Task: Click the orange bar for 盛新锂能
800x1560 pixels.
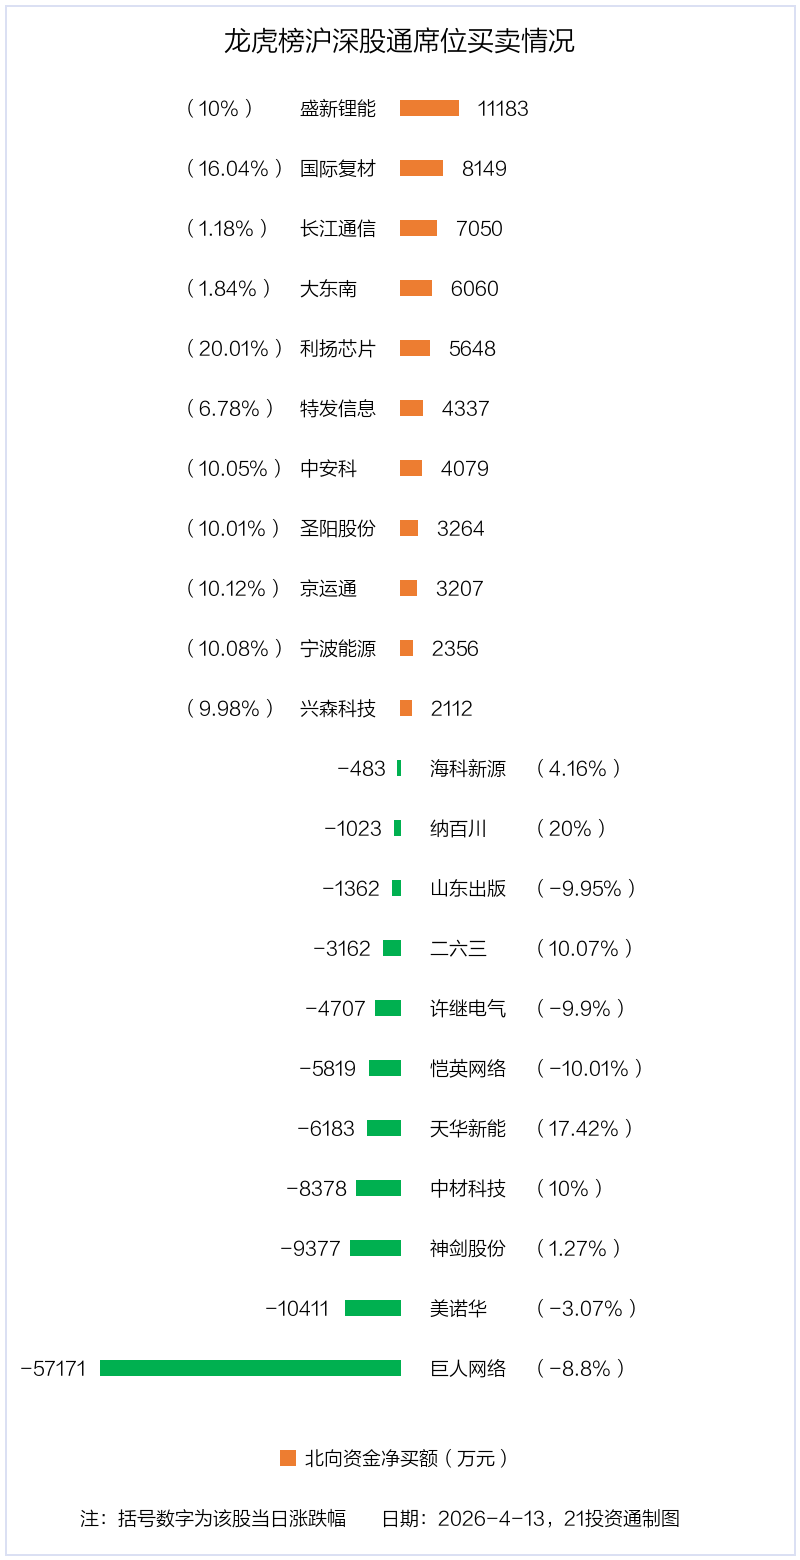Action: 429,108
